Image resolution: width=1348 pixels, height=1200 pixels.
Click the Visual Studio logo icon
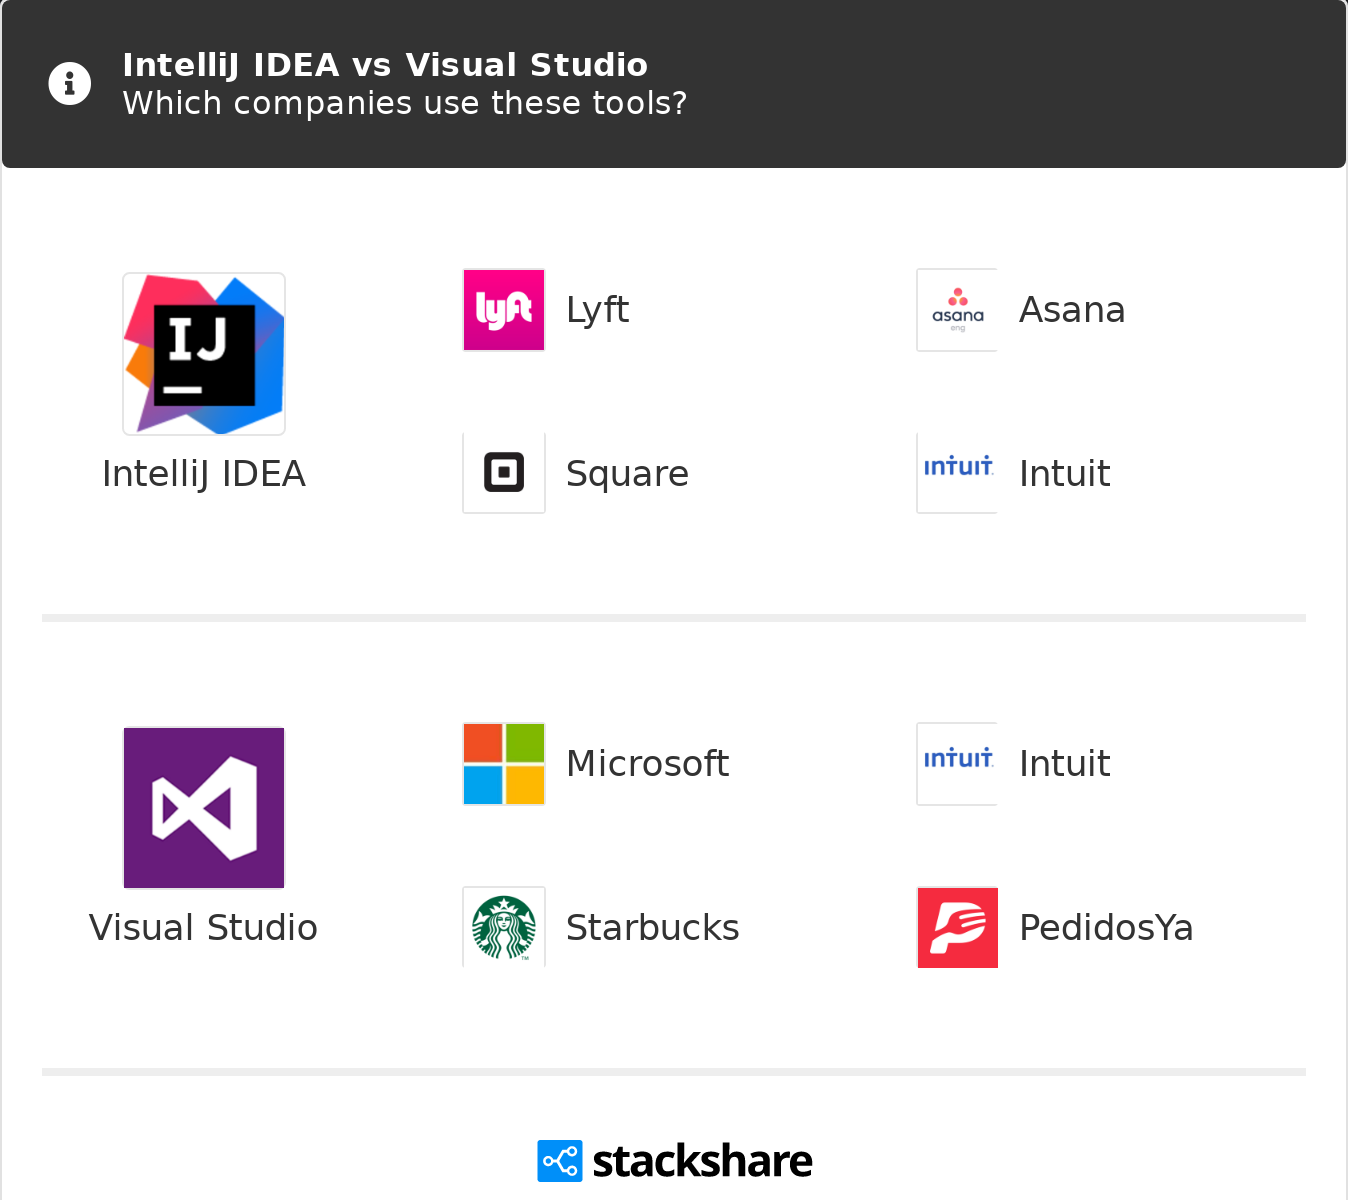(x=204, y=808)
